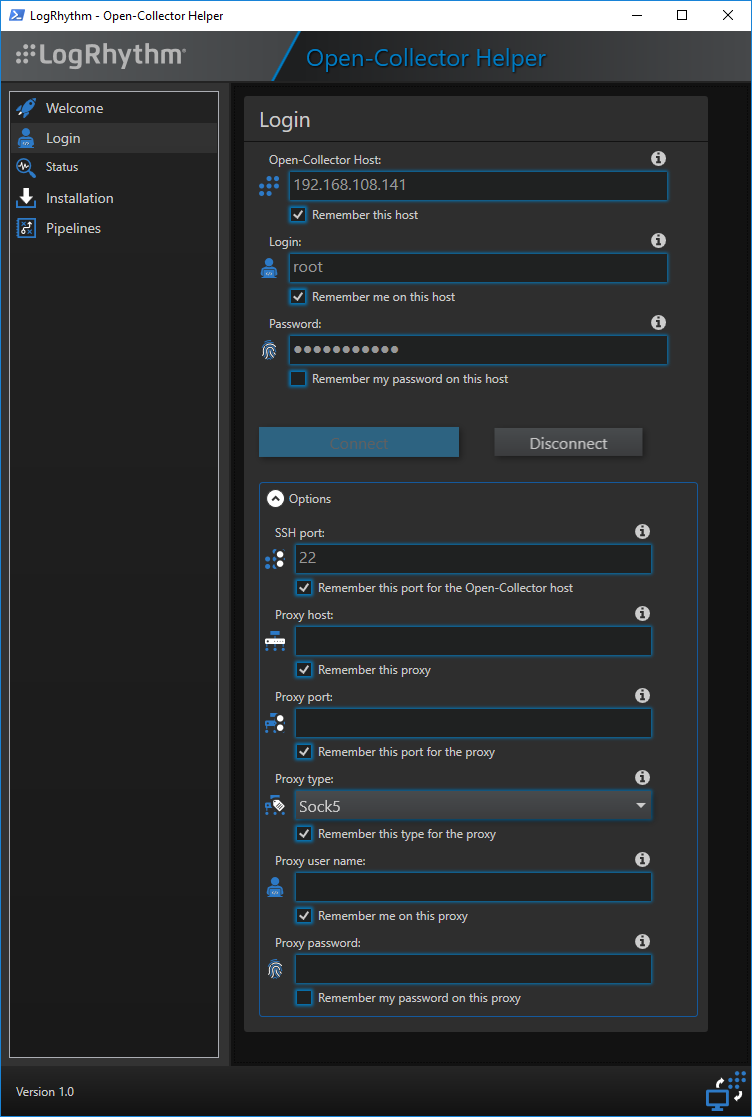The width and height of the screenshot is (752, 1117).
Task: Click the tag icon beside Proxy type
Action: click(x=275, y=806)
